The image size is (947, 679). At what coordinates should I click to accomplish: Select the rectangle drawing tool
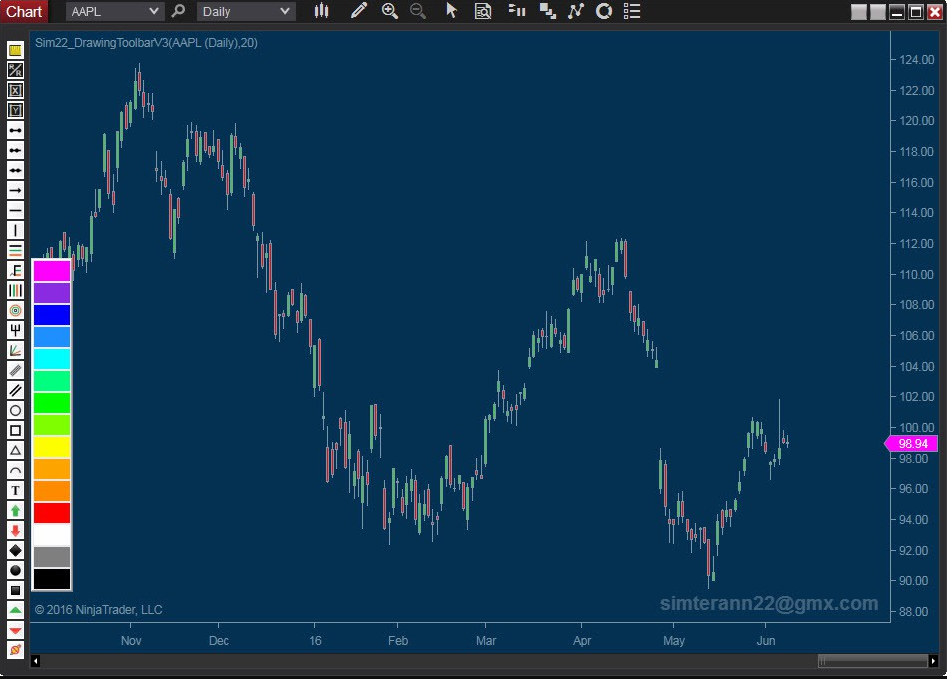(x=15, y=430)
